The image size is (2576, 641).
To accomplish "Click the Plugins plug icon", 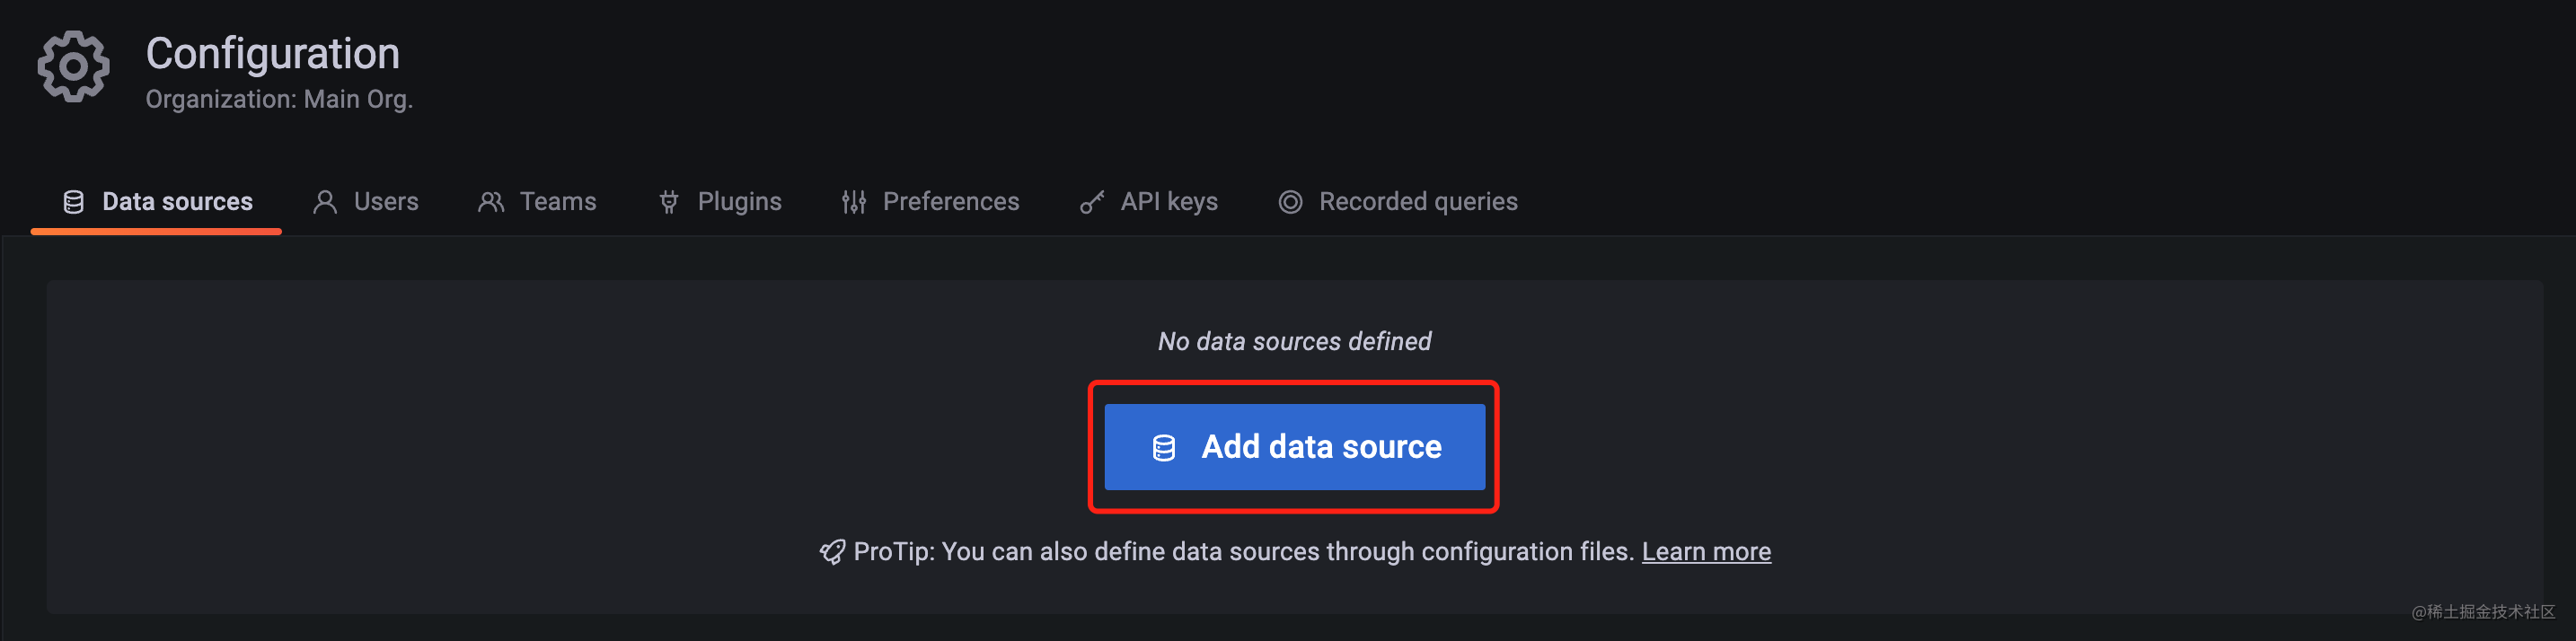I will pyautogui.click(x=669, y=202).
